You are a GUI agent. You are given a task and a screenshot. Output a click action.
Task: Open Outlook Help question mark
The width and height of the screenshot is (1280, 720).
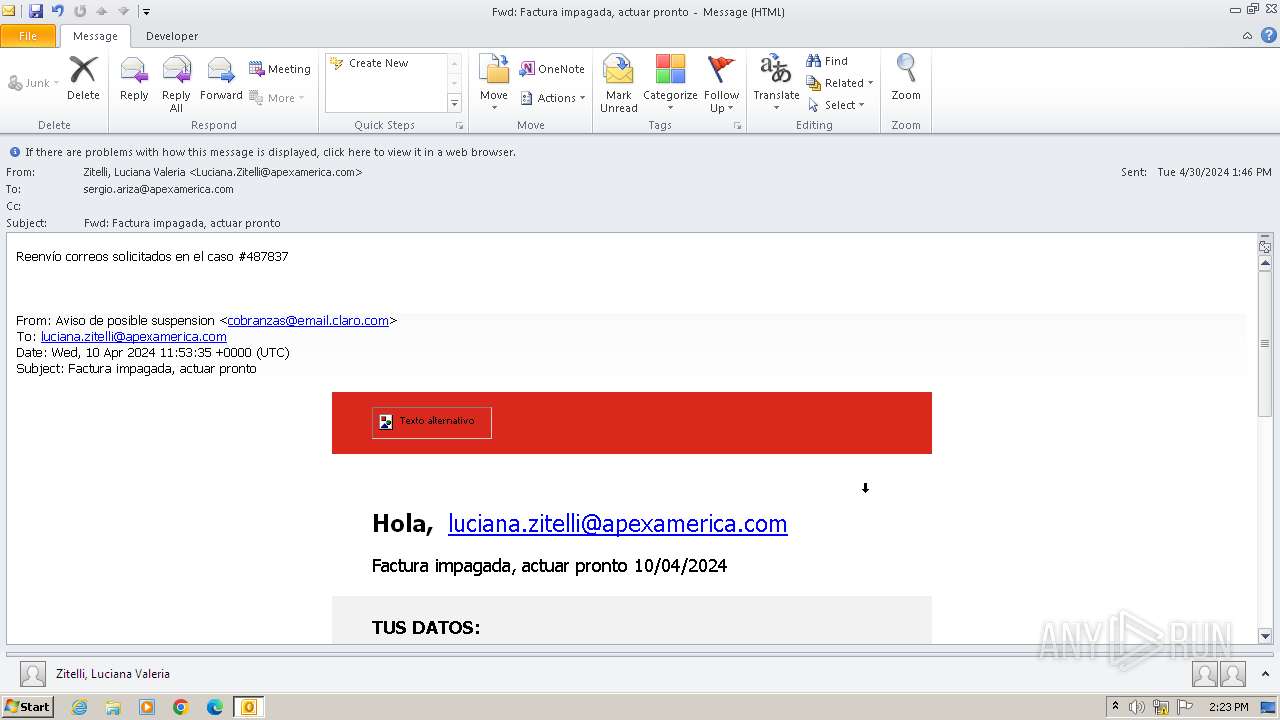point(1268,35)
